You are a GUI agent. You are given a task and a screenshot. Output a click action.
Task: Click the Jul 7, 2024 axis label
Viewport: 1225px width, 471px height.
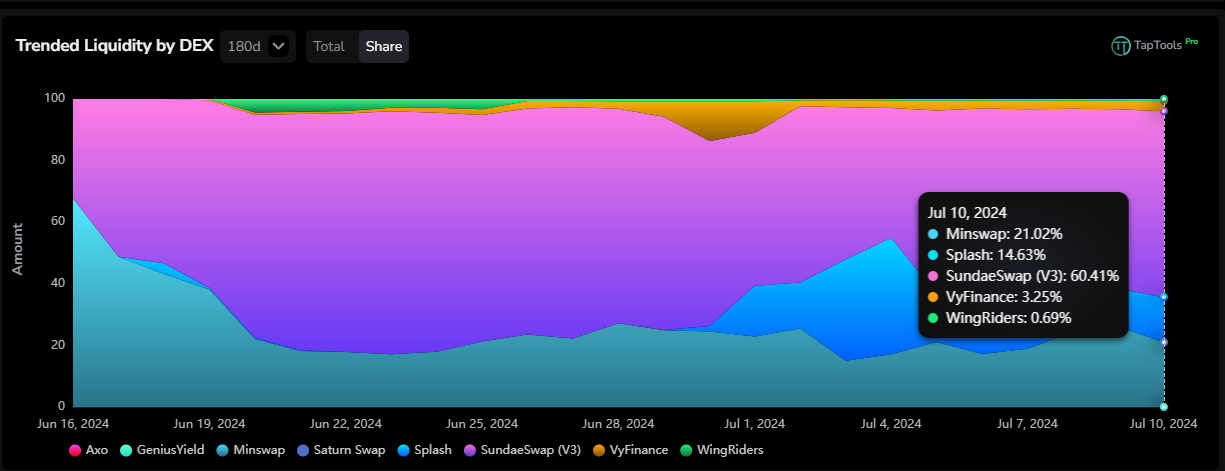pyautogui.click(x=1028, y=424)
